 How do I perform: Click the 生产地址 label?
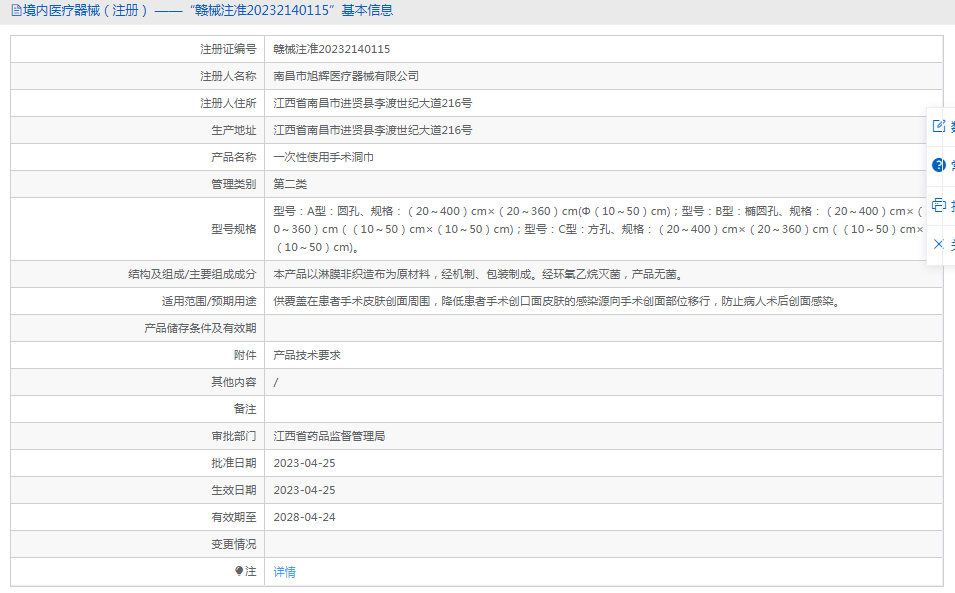point(234,130)
